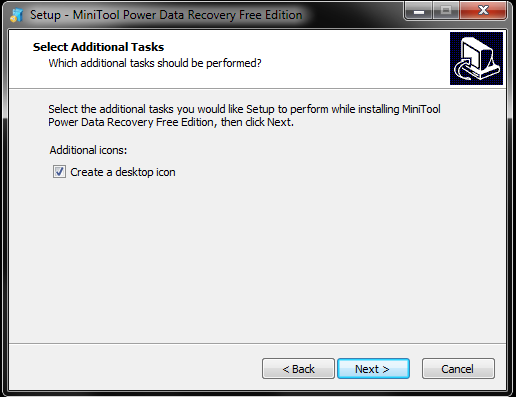Click the 'Create a desktop icon' label text

pos(123,172)
